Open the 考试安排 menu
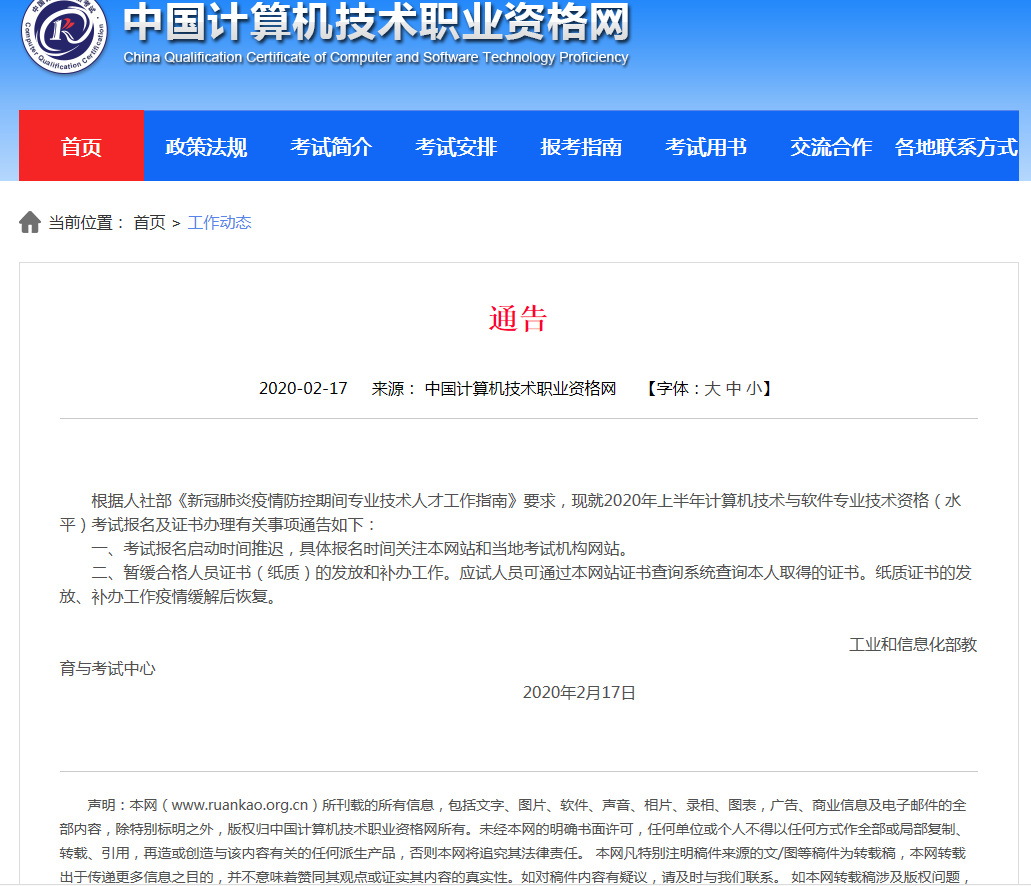Viewport: 1031px width, 886px height. [455, 145]
